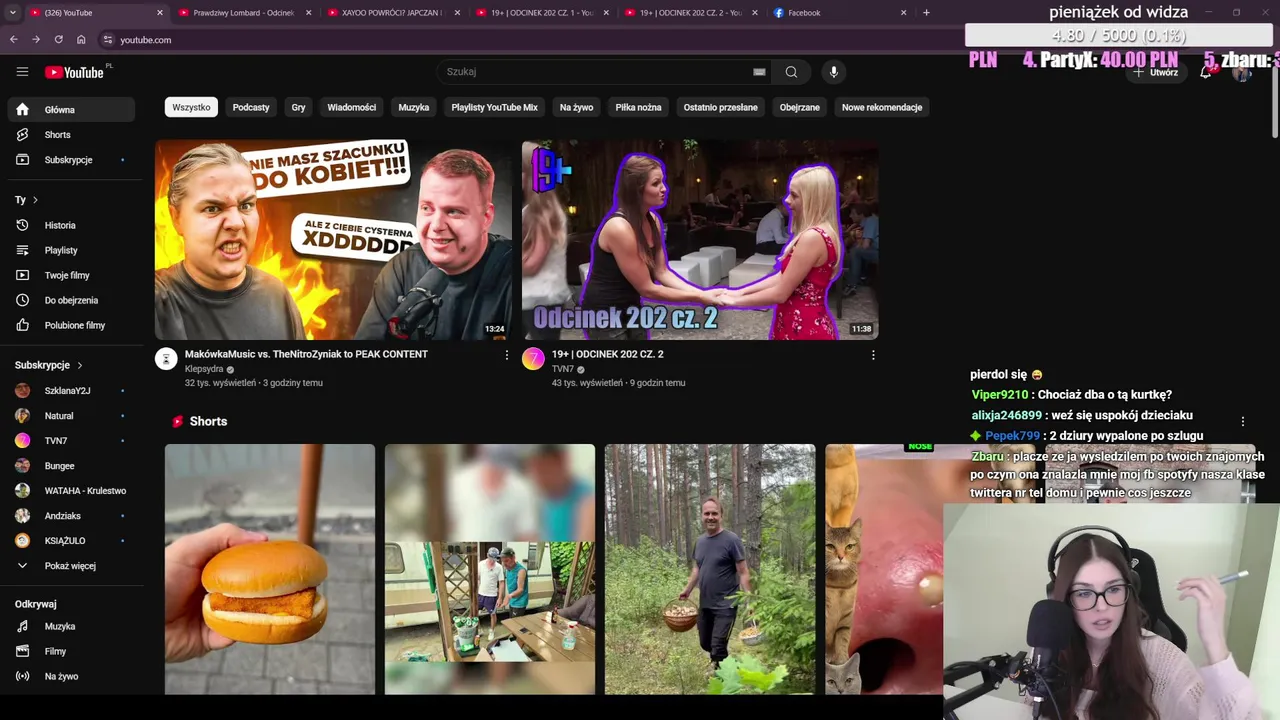Screen dimensions: 1280x720
Task: Open Subskrypcje feed in sidebar
Action: pyautogui.click(x=71, y=160)
